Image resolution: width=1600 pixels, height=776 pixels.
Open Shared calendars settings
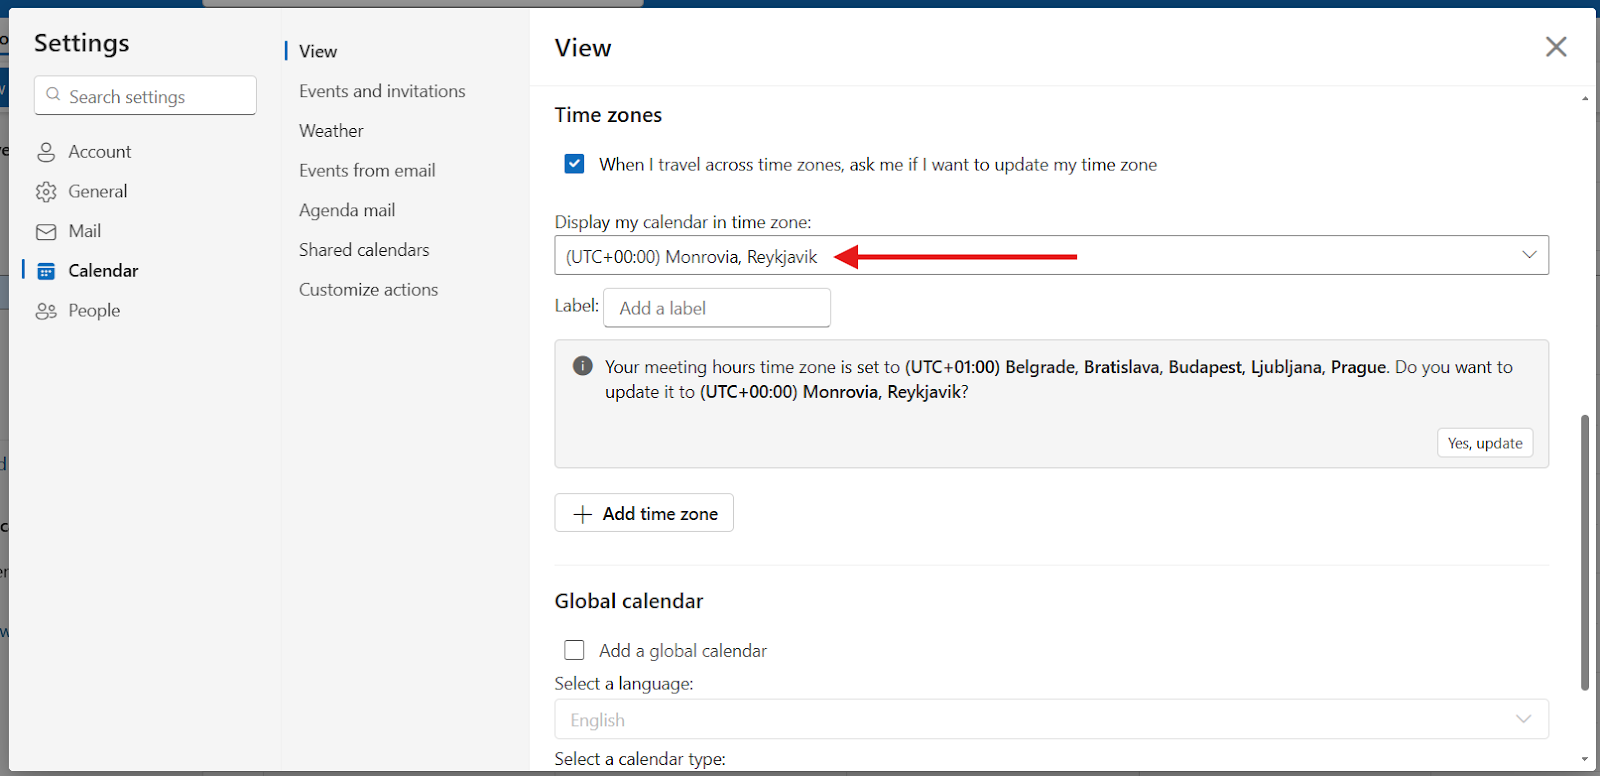pyautogui.click(x=364, y=250)
